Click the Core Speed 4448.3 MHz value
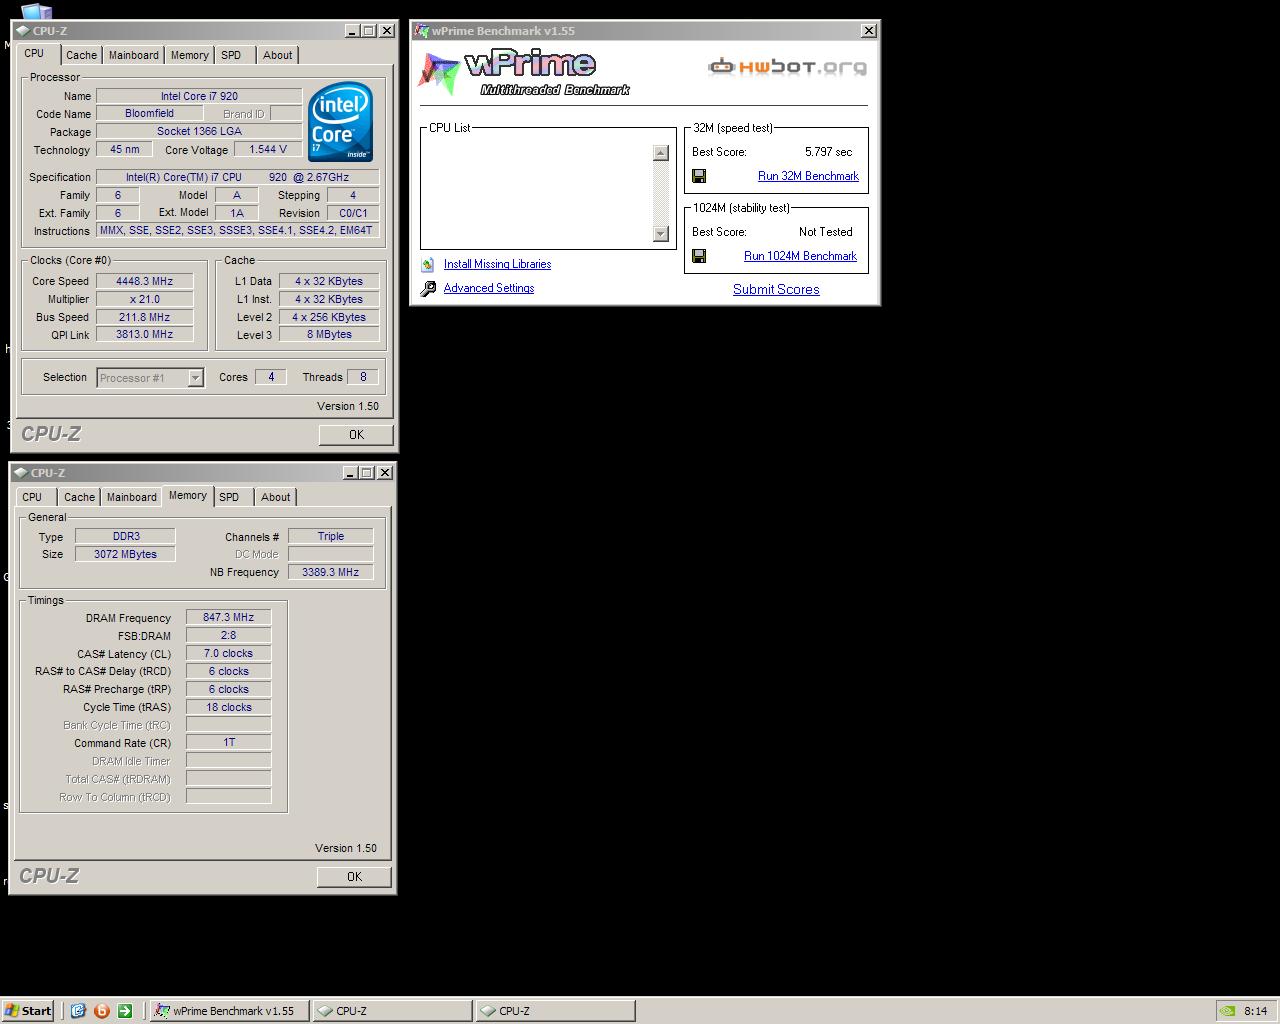The height and width of the screenshot is (1024, 1280). (x=145, y=281)
